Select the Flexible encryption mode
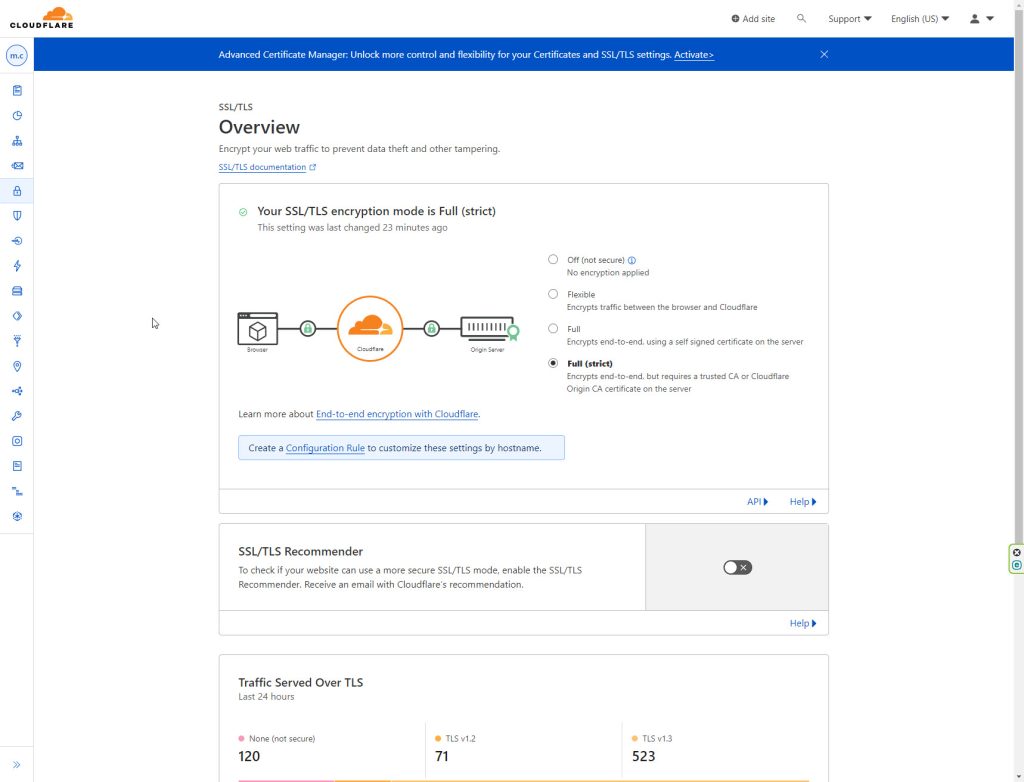 tap(553, 294)
